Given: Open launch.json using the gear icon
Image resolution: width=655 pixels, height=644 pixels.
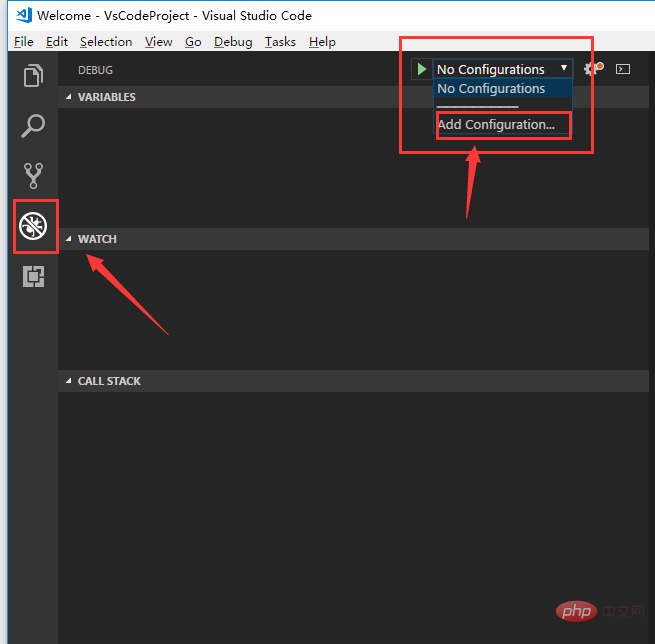Looking at the screenshot, I should 593,68.
